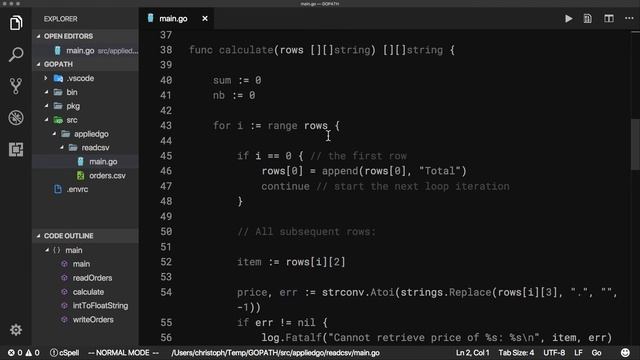The width and height of the screenshot is (640, 360).
Task: Toggle the bin folder arrow
Action: 46,92
